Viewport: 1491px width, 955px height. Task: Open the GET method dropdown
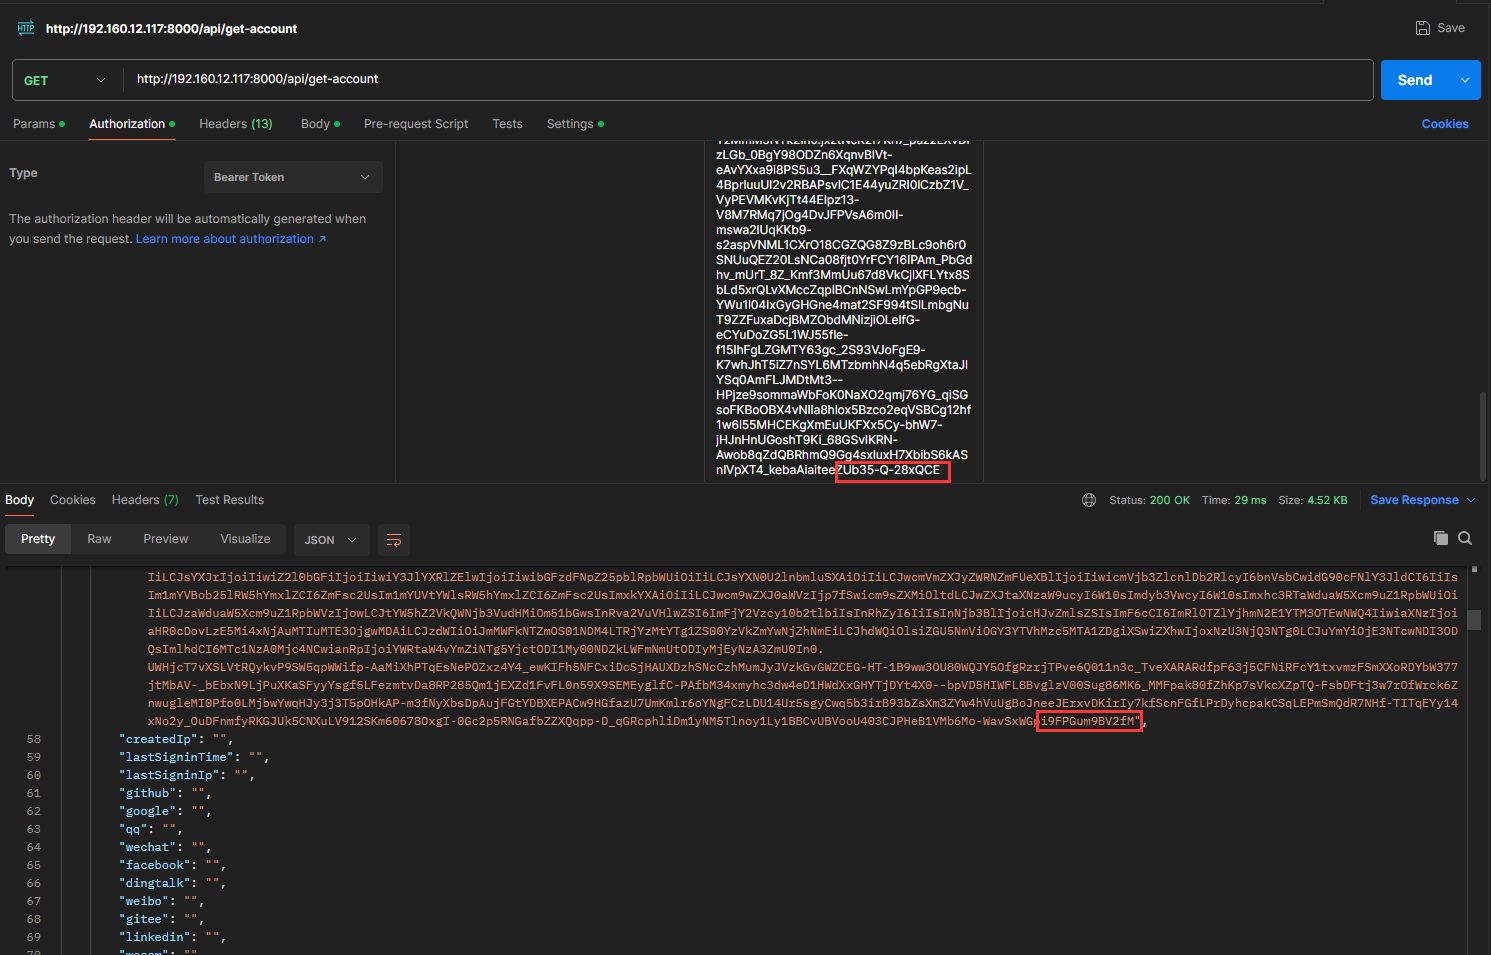click(65, 80)
